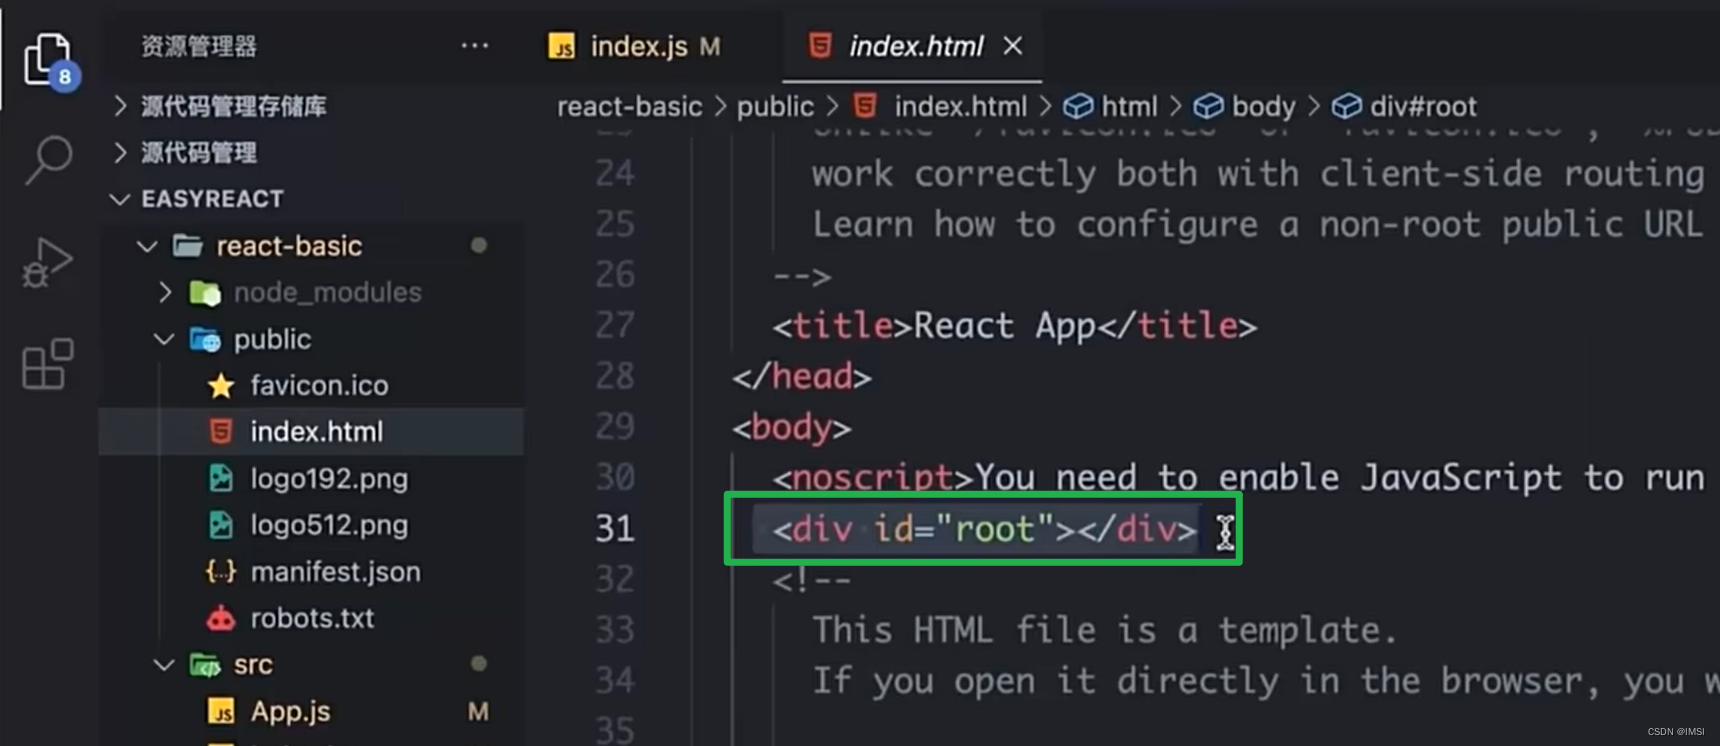Click the HTML5 icon on index.html tab
Viewport: 1720px width, 746px height.
820,45
